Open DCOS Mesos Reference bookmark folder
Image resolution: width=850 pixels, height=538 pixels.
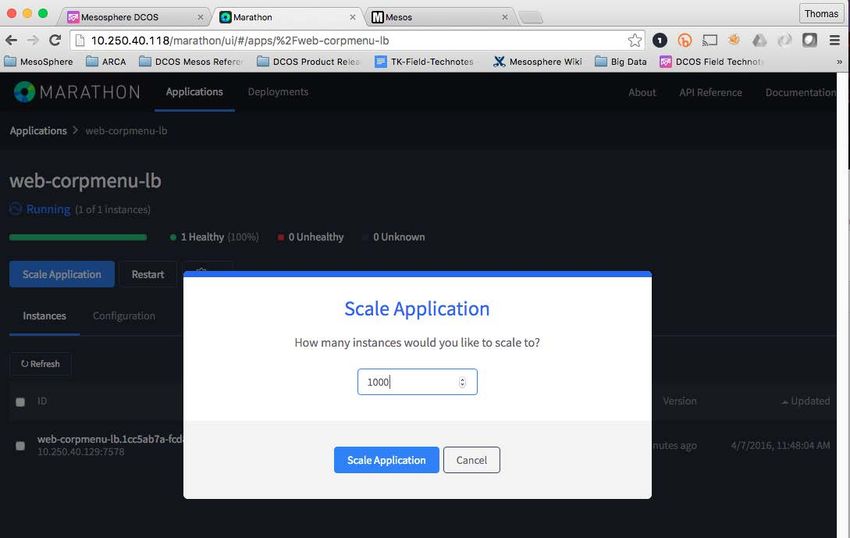point(191,62)
